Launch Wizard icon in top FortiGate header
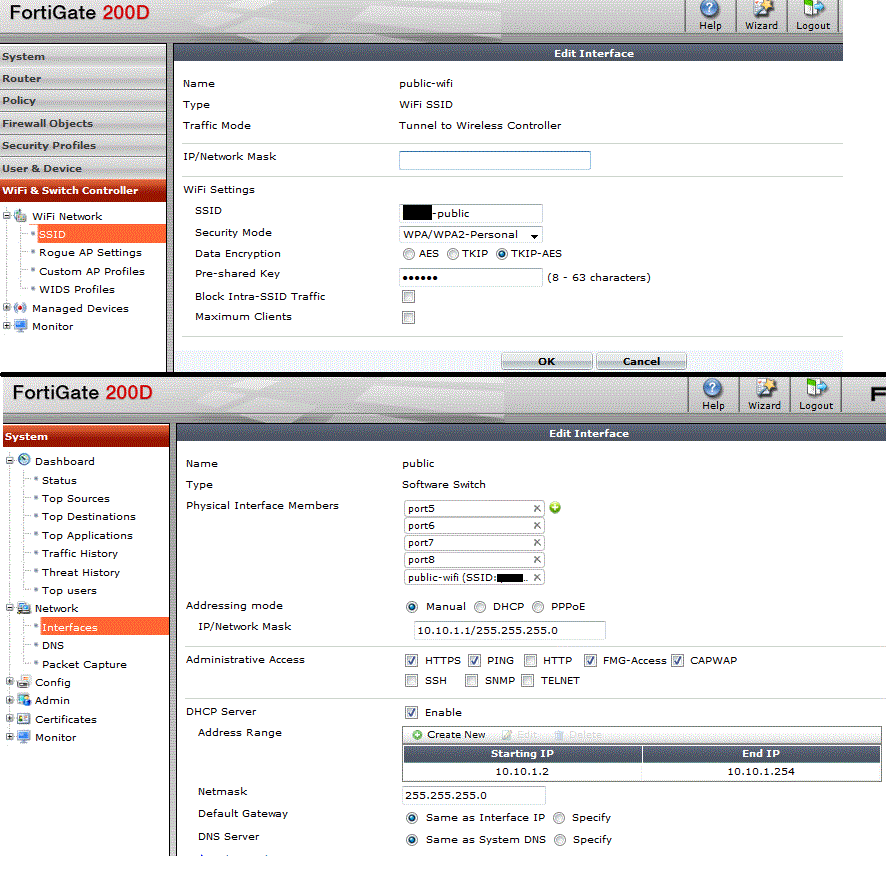 tap(761, 10)
